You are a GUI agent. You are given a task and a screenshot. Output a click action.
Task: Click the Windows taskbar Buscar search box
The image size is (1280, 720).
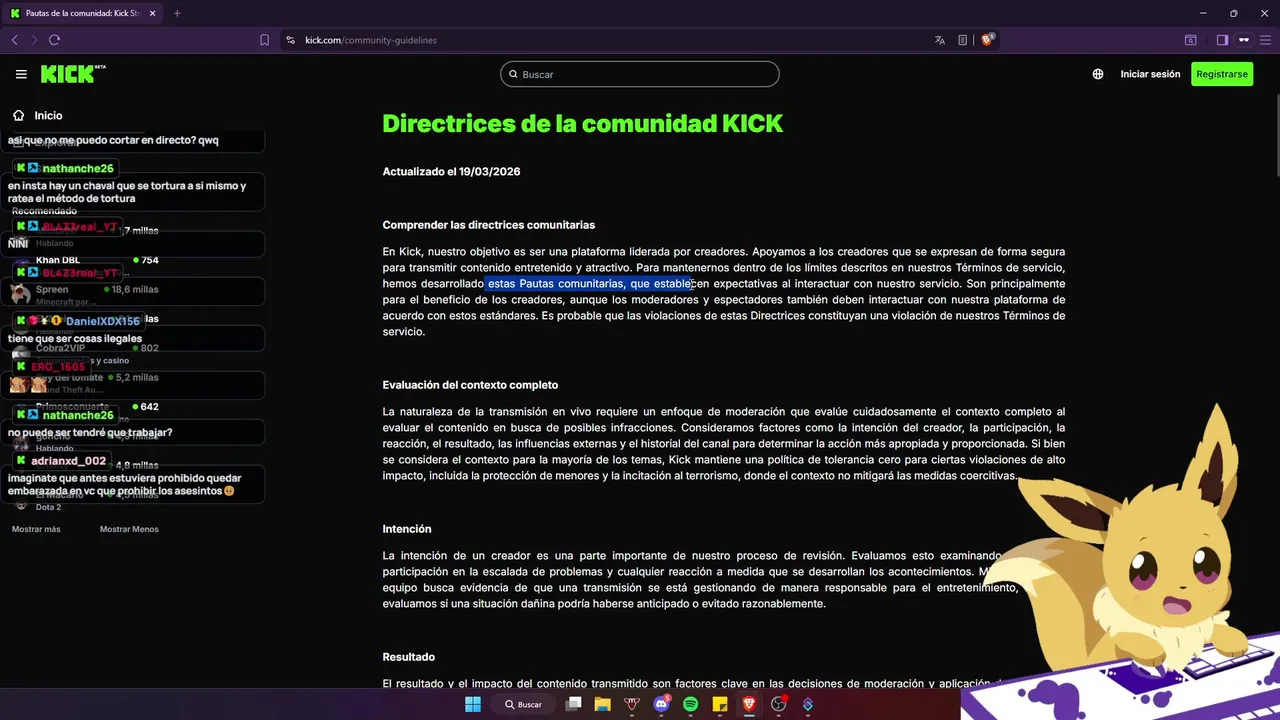coord(524,704)
